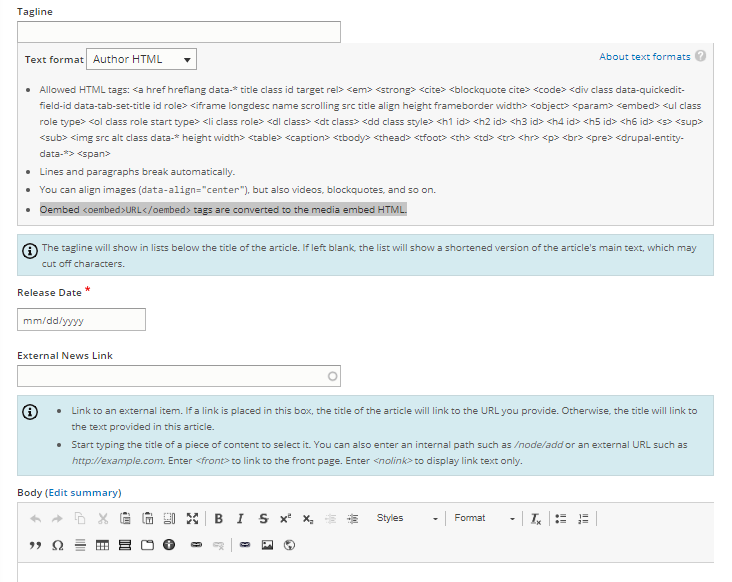732x582 pixels.
Task: Apply Superscript formatting
Action: point(285,519)
